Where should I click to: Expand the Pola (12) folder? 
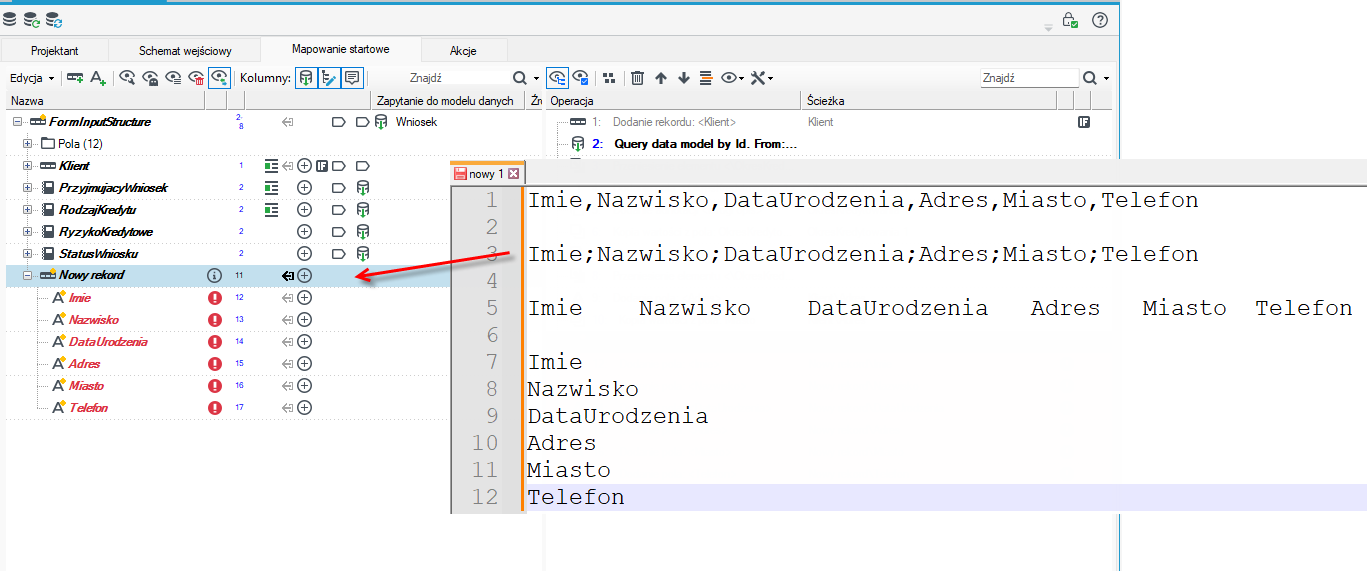pyautogui.click(x=28, y=144)
